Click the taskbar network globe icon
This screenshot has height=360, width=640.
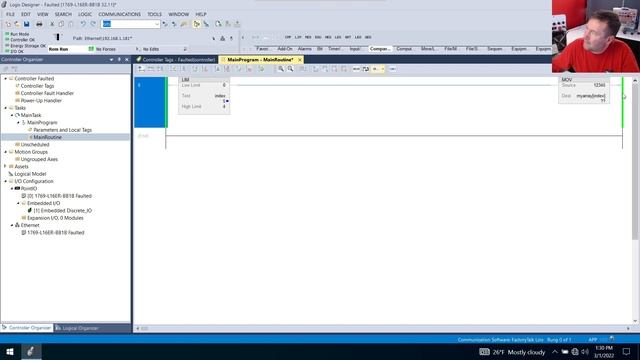click(x=575, y=351)
